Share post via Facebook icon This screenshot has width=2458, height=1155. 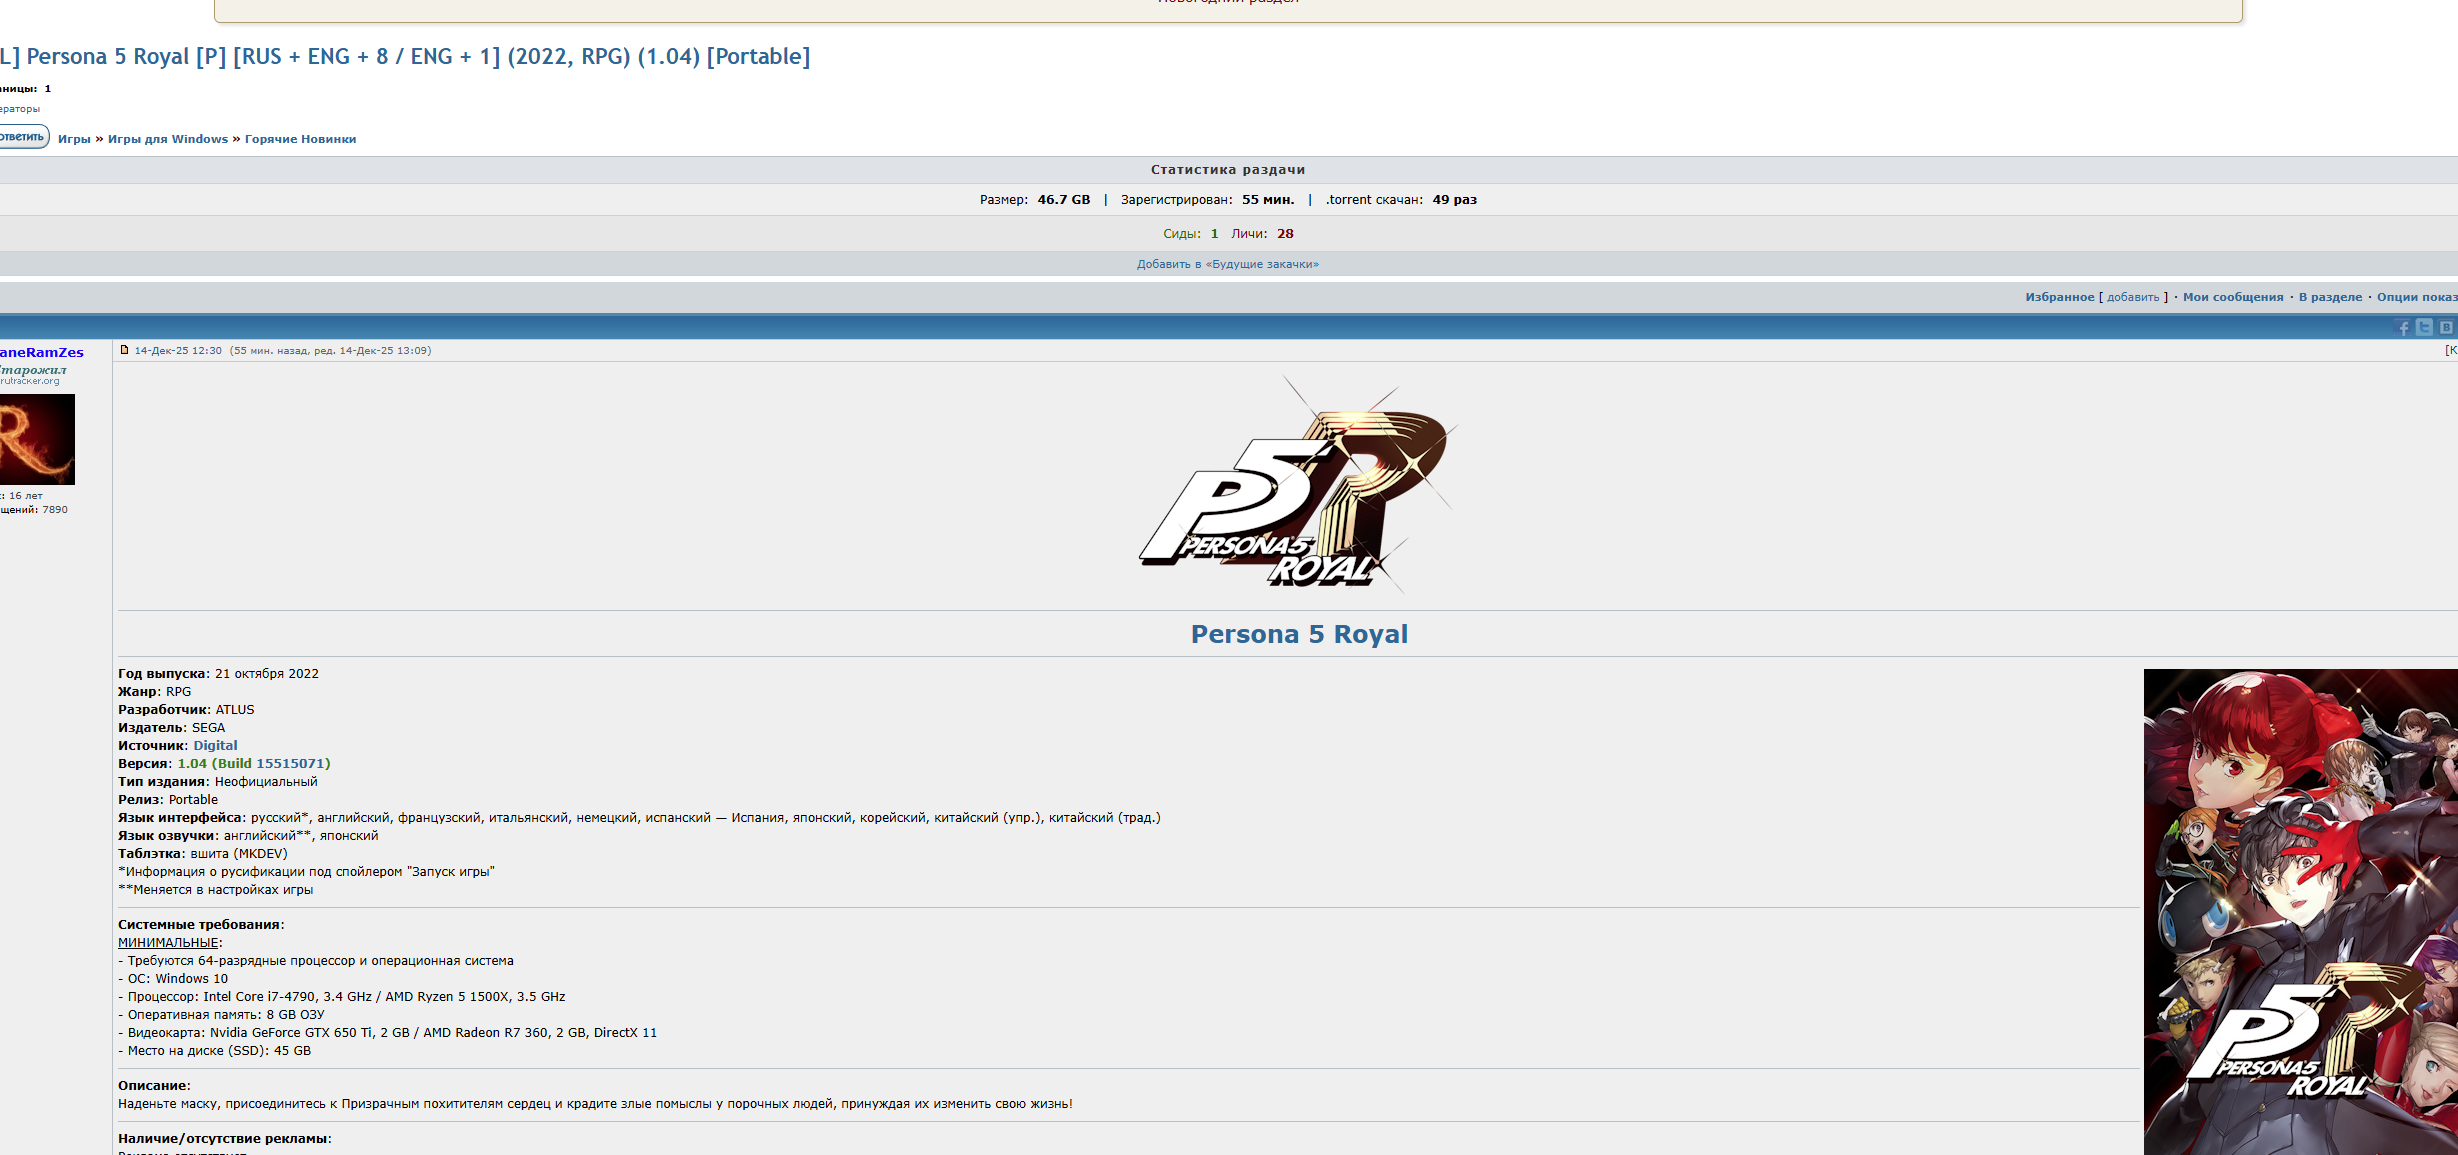coord(2403,328)
